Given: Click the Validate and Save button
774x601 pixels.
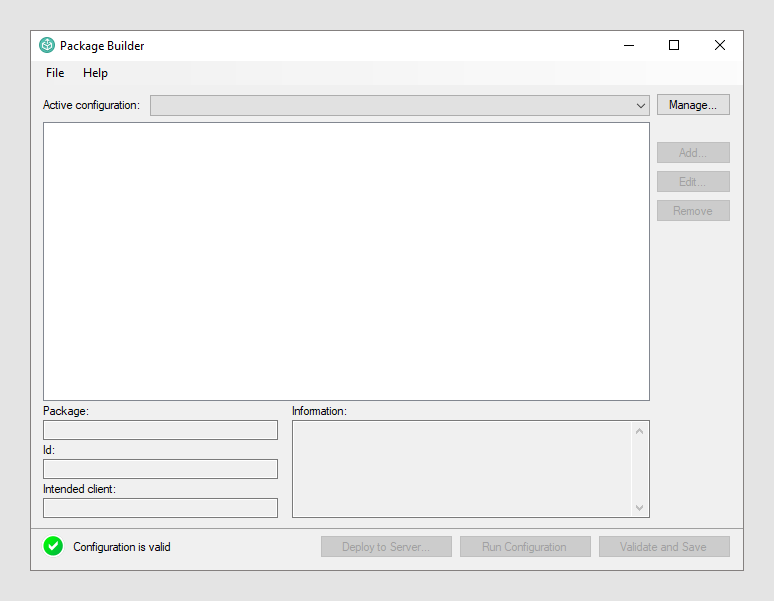Looking at the screenshot, I should [664, 547].
